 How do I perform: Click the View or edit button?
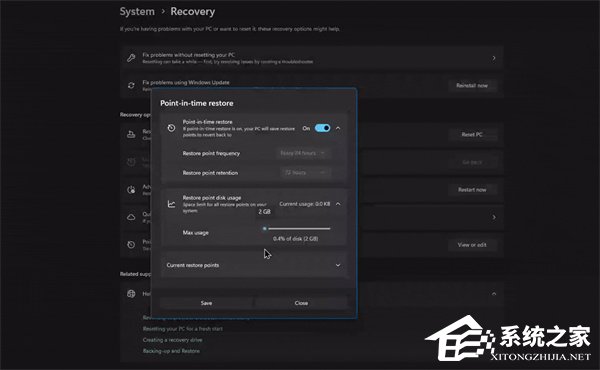coord(472,245)
